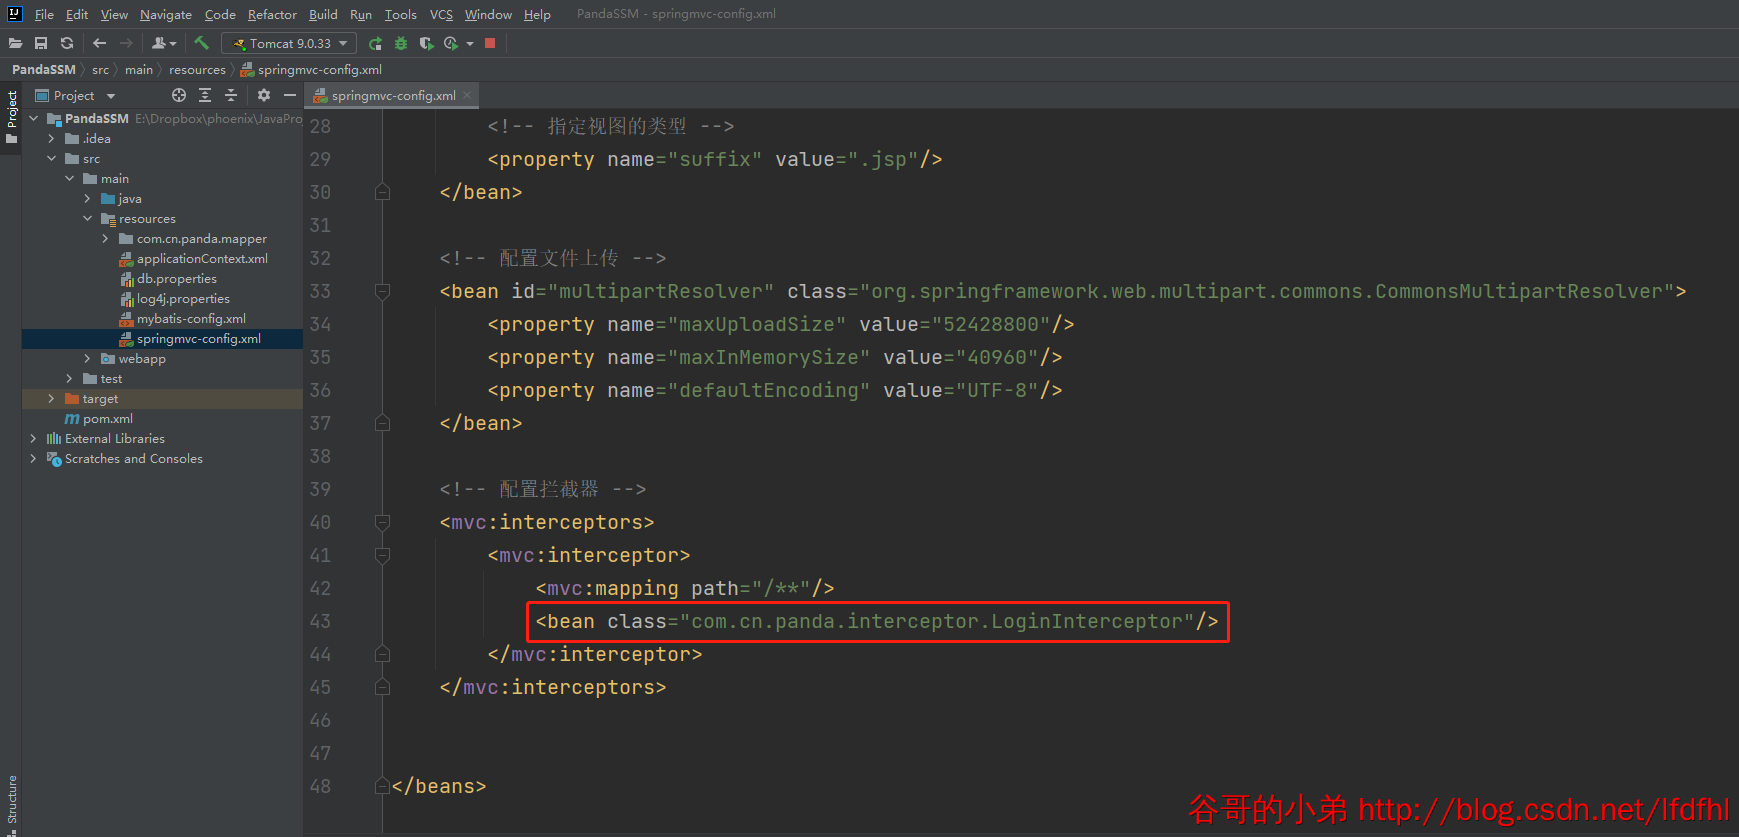Click LoginInterceptor class value on line 43
This screenshot has height=837, width=1739.
[x=937, y=622]
